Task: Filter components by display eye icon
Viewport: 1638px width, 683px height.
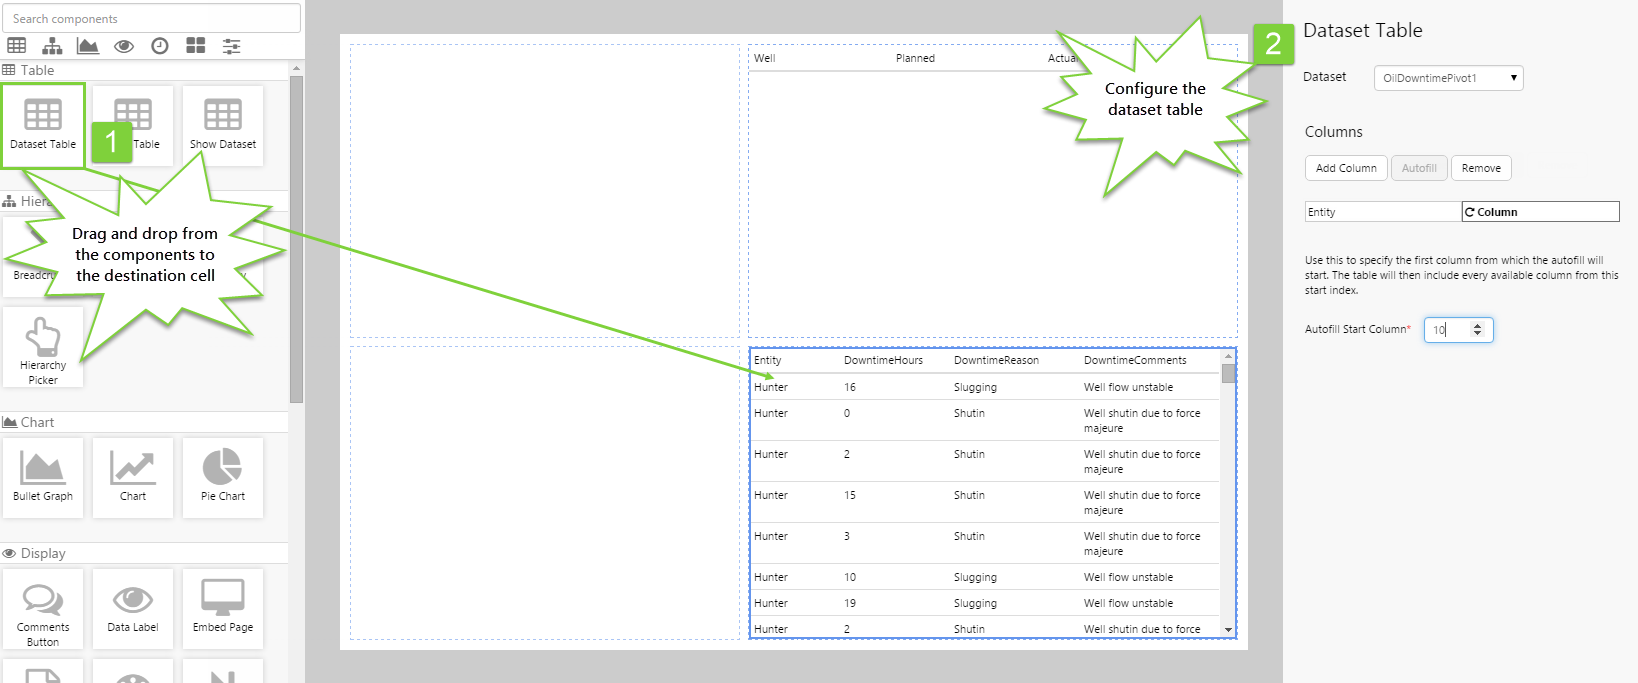Action: click(x=124, y=46)
